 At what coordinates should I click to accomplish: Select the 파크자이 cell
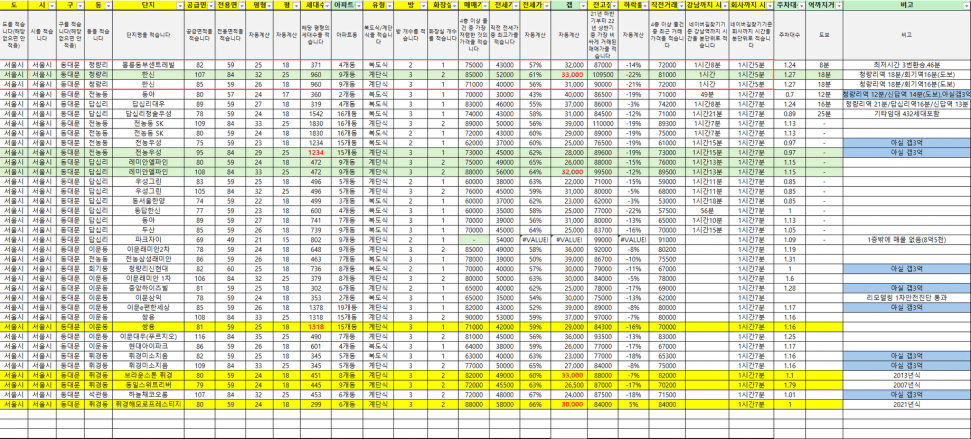coord(149,239)
